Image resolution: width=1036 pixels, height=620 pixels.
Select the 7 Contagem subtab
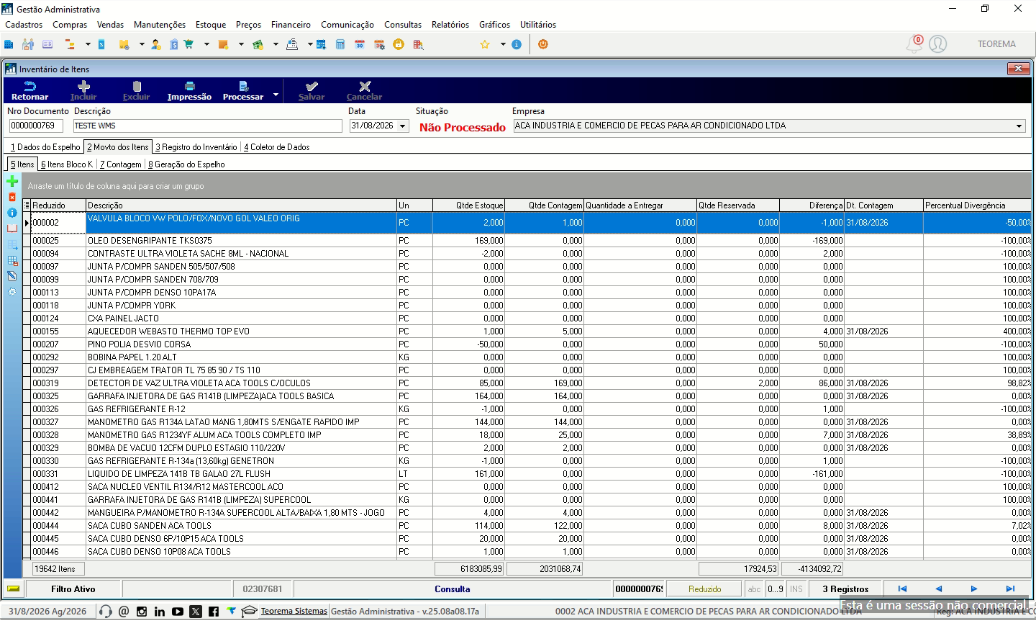pyautogui.click(x=120, y=164)
